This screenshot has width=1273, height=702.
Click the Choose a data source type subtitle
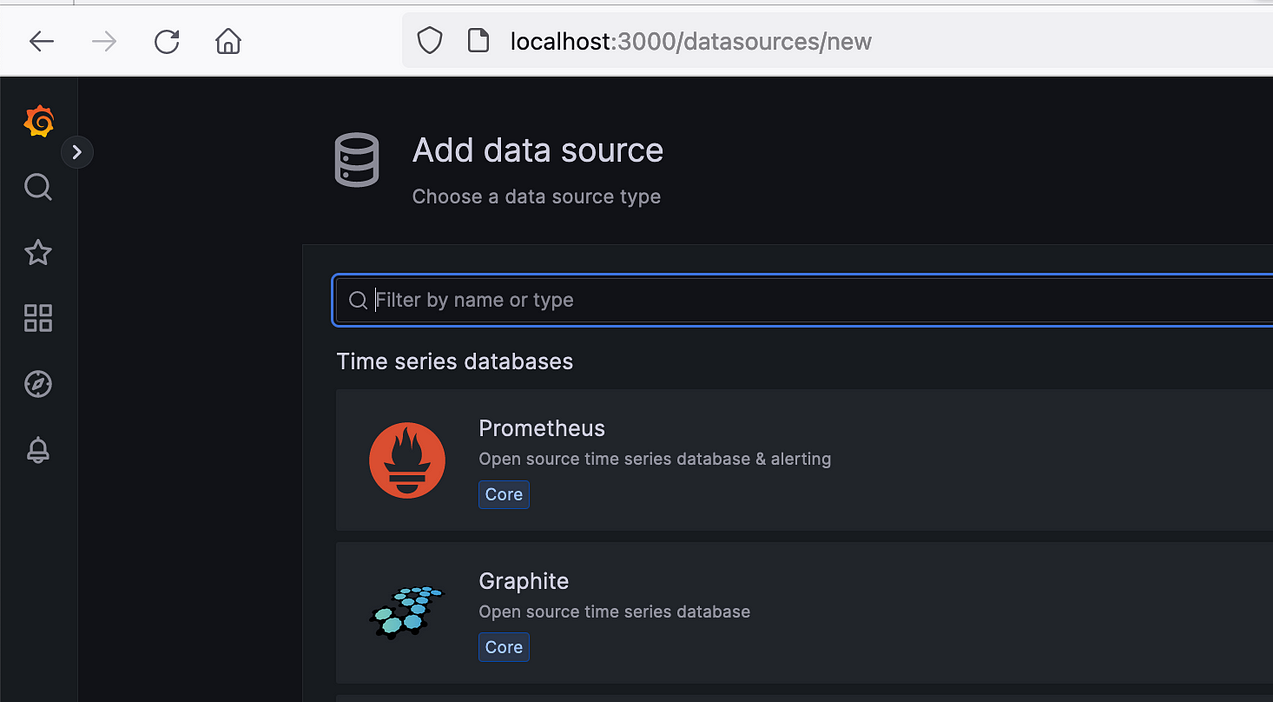(x=536, y=196)
